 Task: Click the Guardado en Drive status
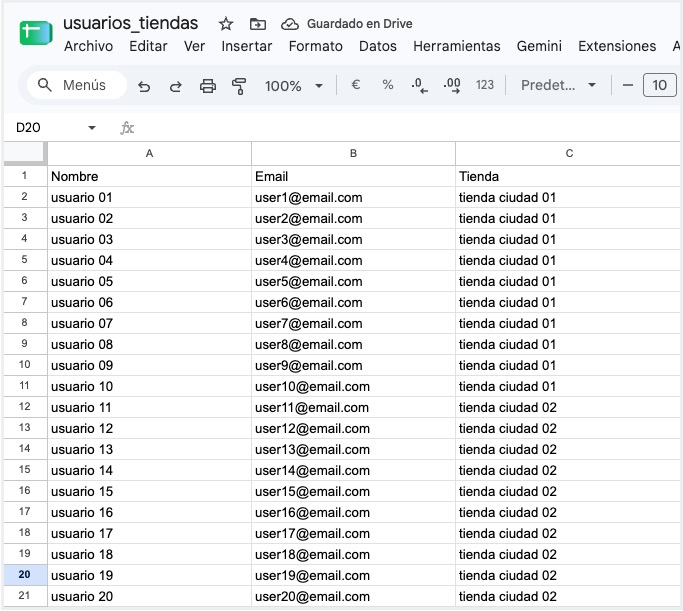[x=359, y=24]
